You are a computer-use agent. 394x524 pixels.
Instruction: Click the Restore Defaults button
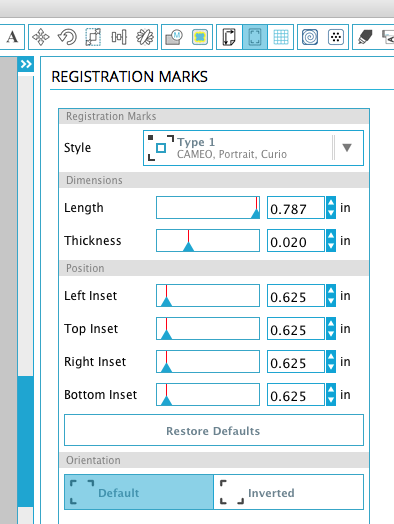[214, 430]
